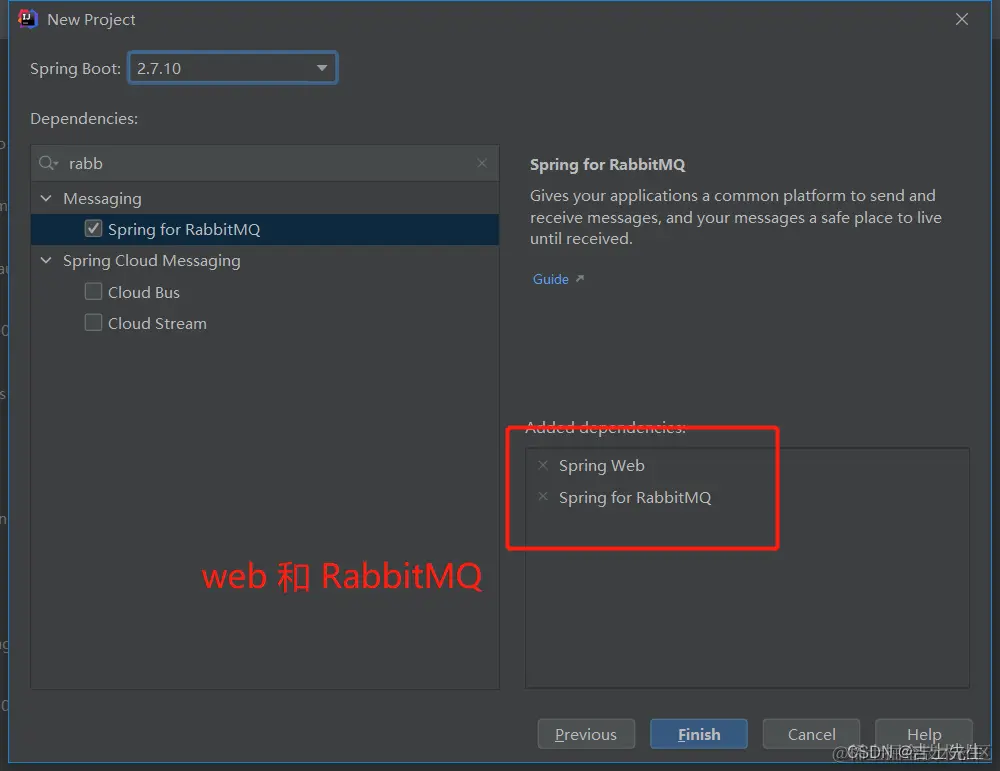Select the Spring Cloud Messaging label

coord(152,261)
